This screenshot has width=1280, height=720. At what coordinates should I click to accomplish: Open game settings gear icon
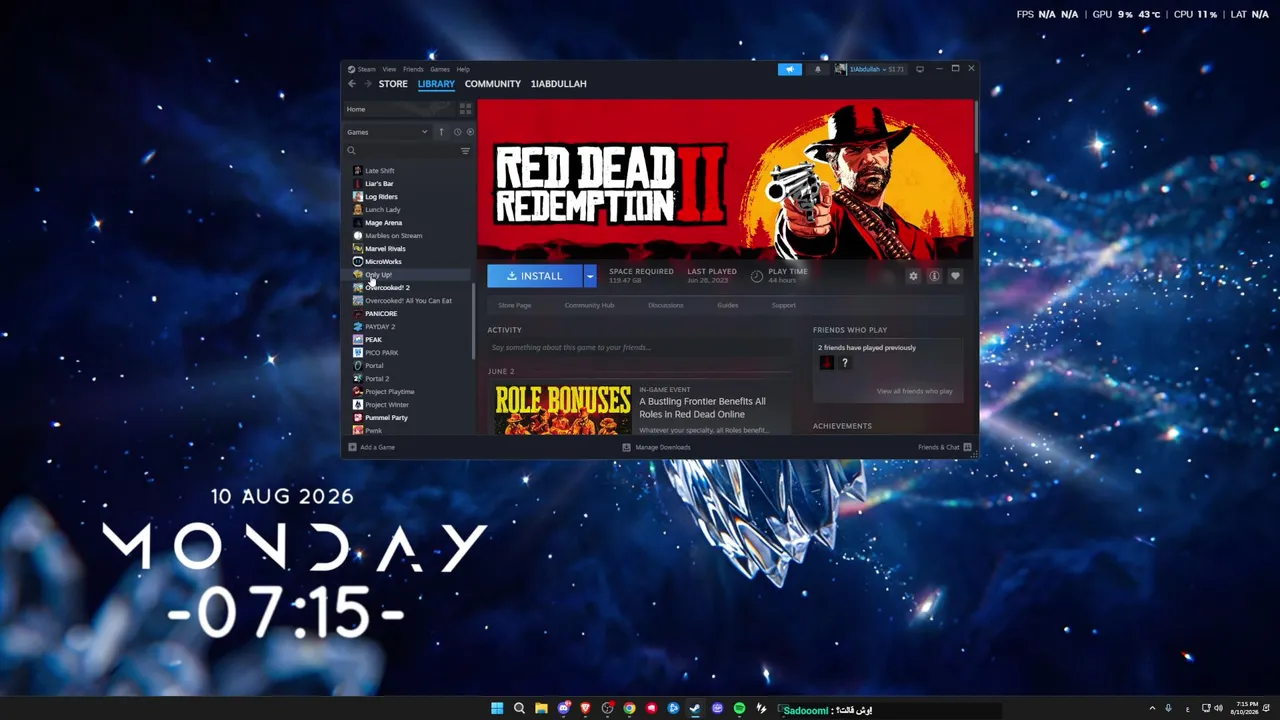[x=913, y=276]
